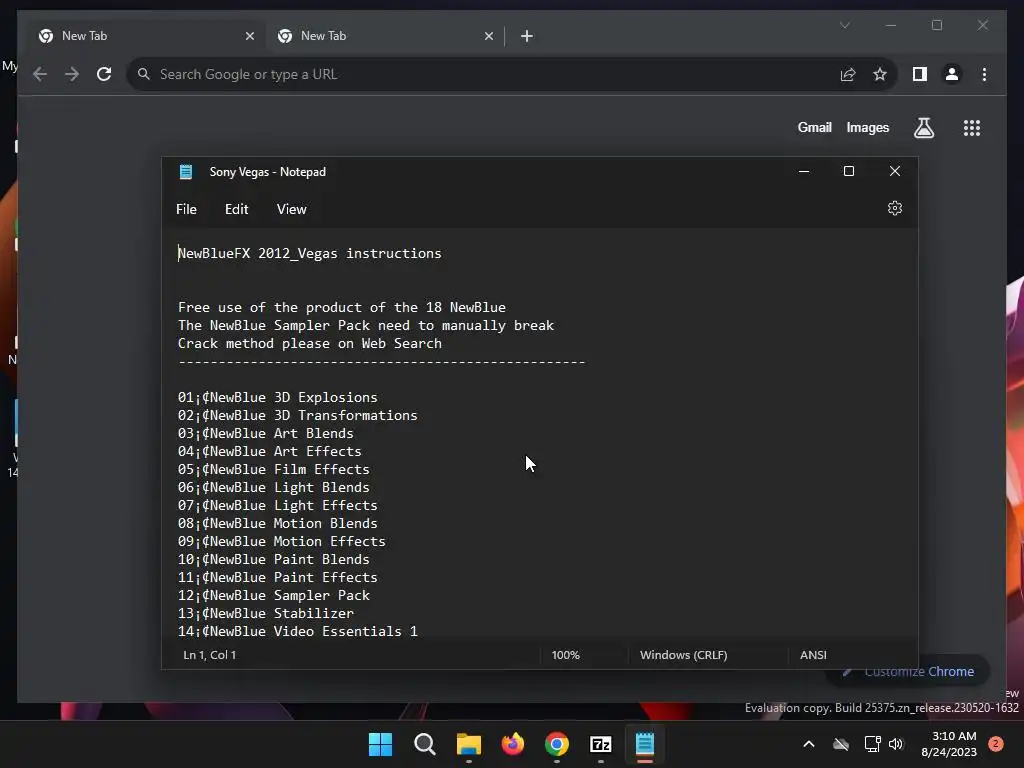The image size is (1024, 768).
Task: Open the View menu in Notepad
Action: [x=291, y=209]
